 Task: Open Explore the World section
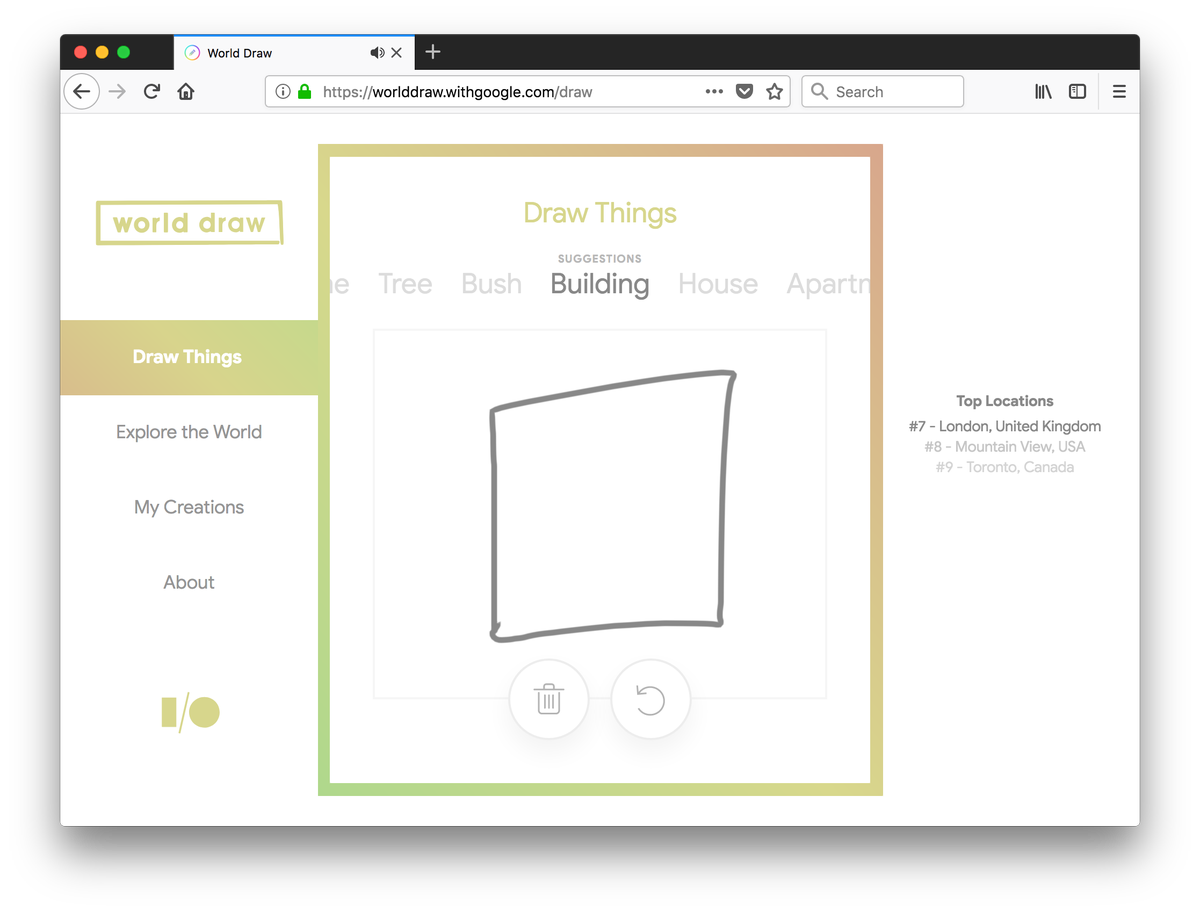[189, 432]
